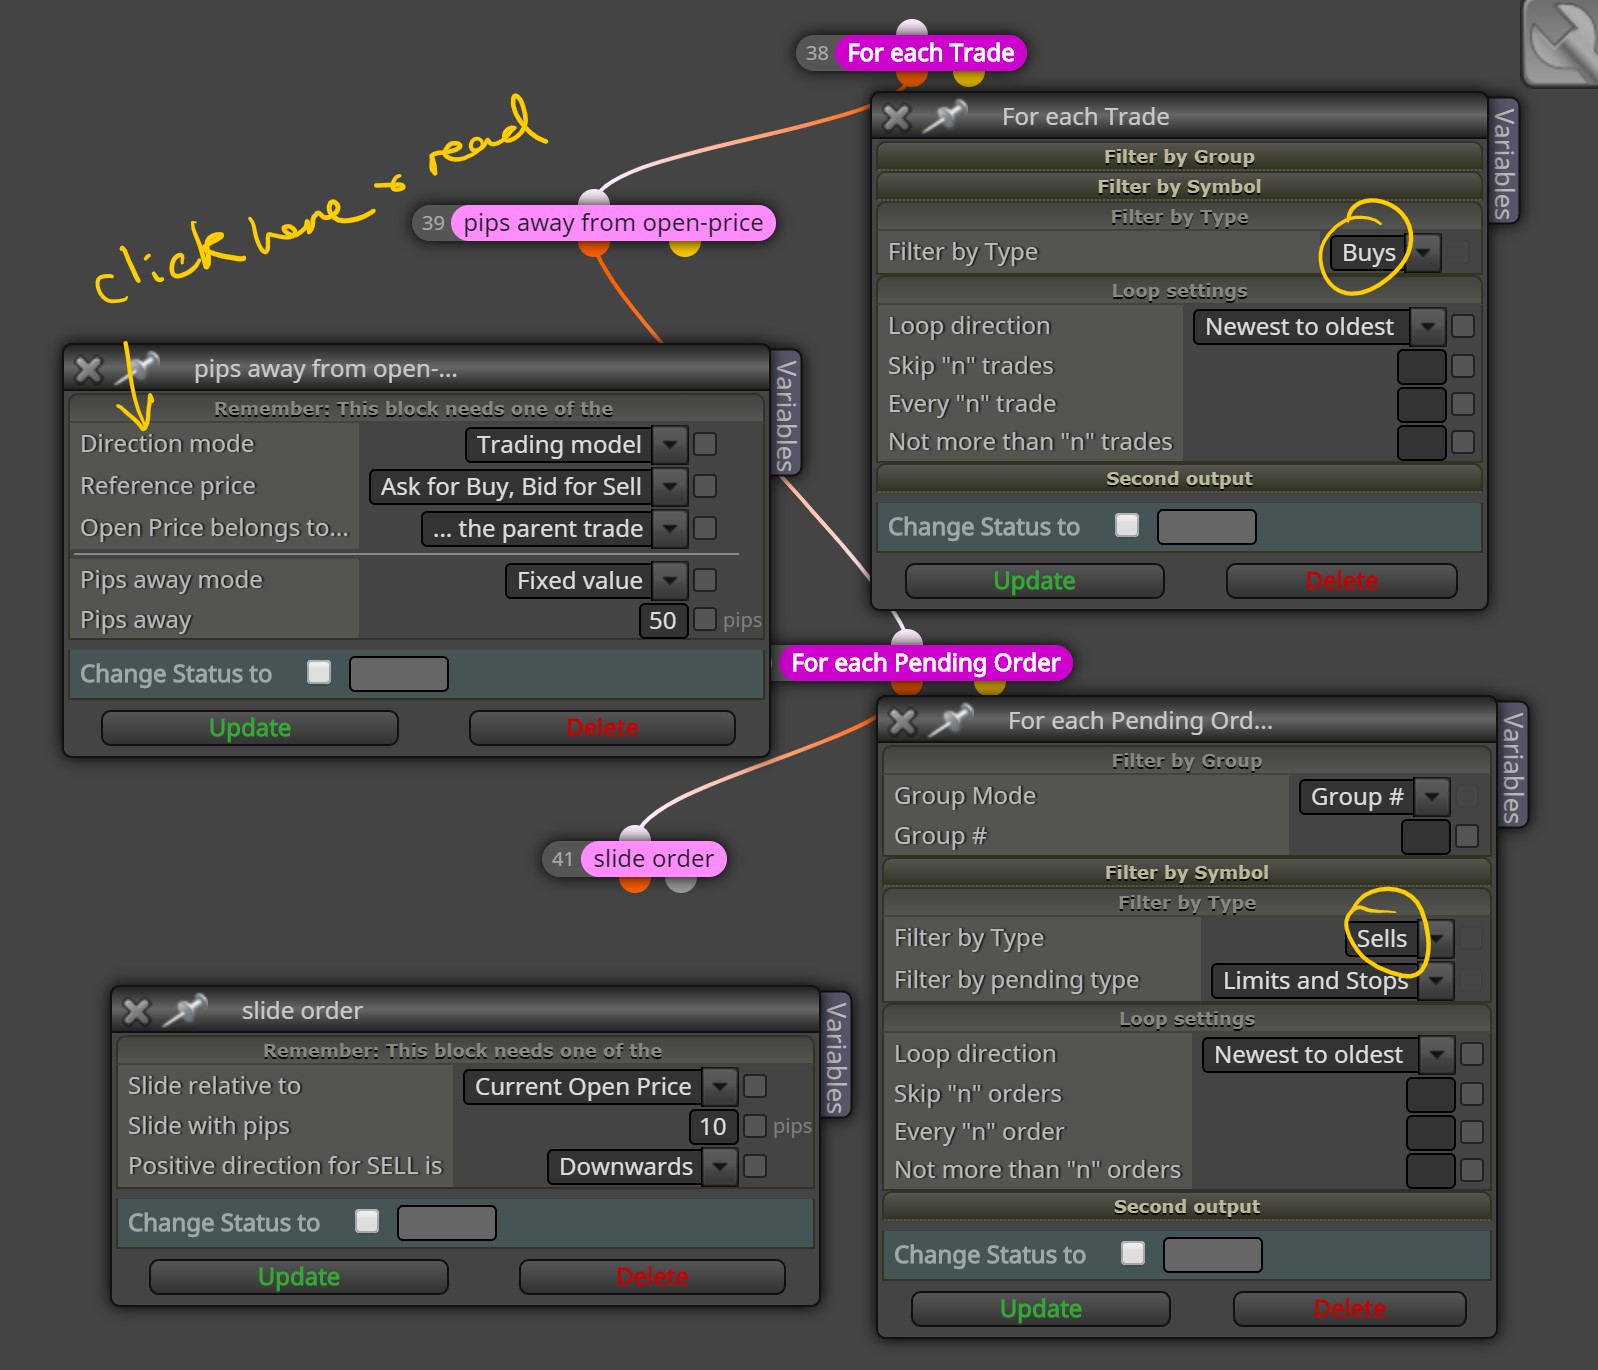This screenshot has width=1598, height=1370.
Task: Click status field in For each Trade panel
Action: 1207,527
